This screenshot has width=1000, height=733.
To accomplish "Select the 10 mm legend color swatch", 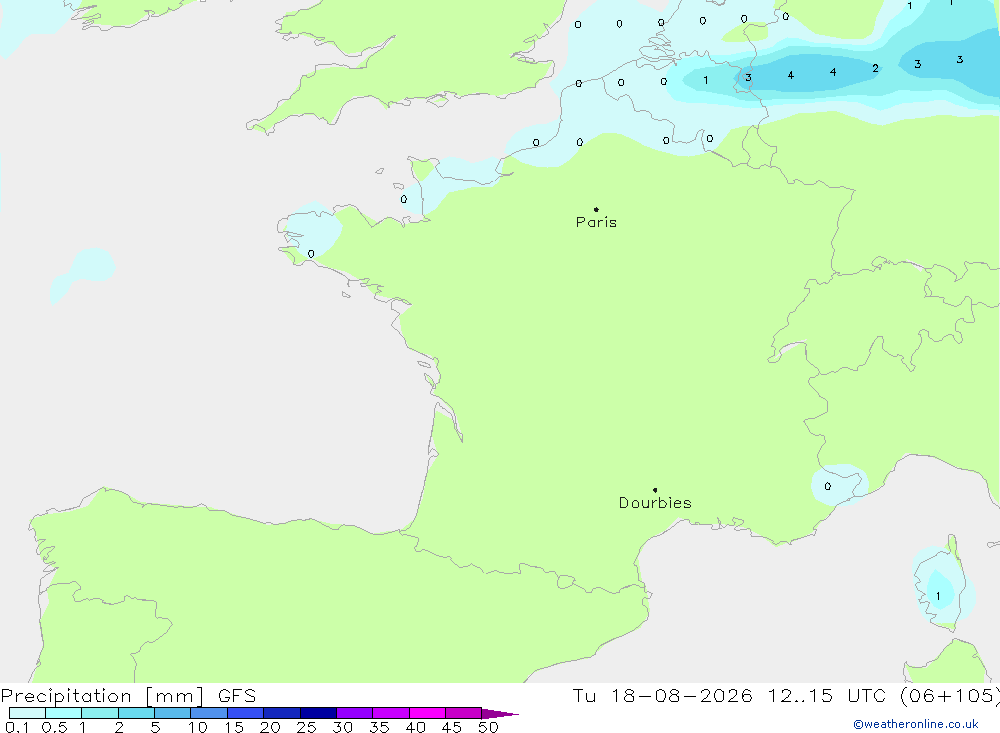I will pos(209,713).
